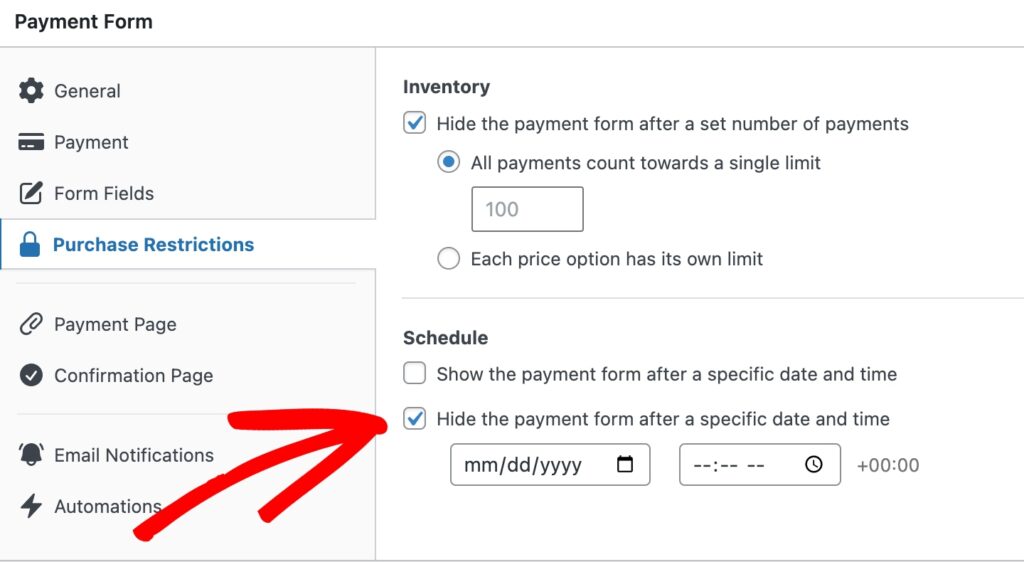Click the payment limit number field
Viewport: 1024px width, 562px height.
527,210
